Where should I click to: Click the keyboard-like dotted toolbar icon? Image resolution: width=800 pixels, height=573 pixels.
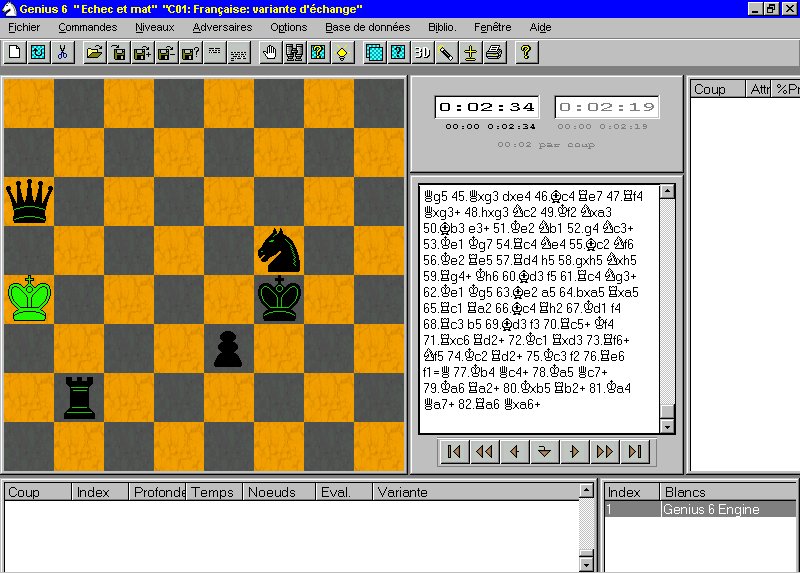tap(238, 53)
